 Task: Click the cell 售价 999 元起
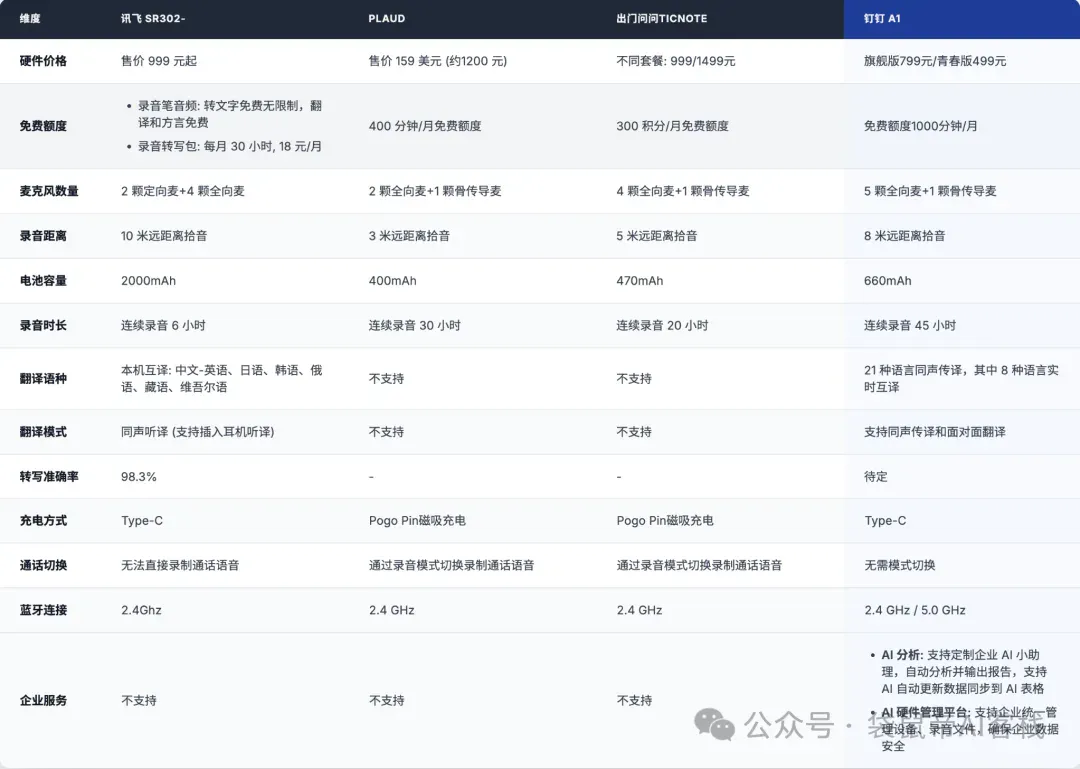point(158,61)
